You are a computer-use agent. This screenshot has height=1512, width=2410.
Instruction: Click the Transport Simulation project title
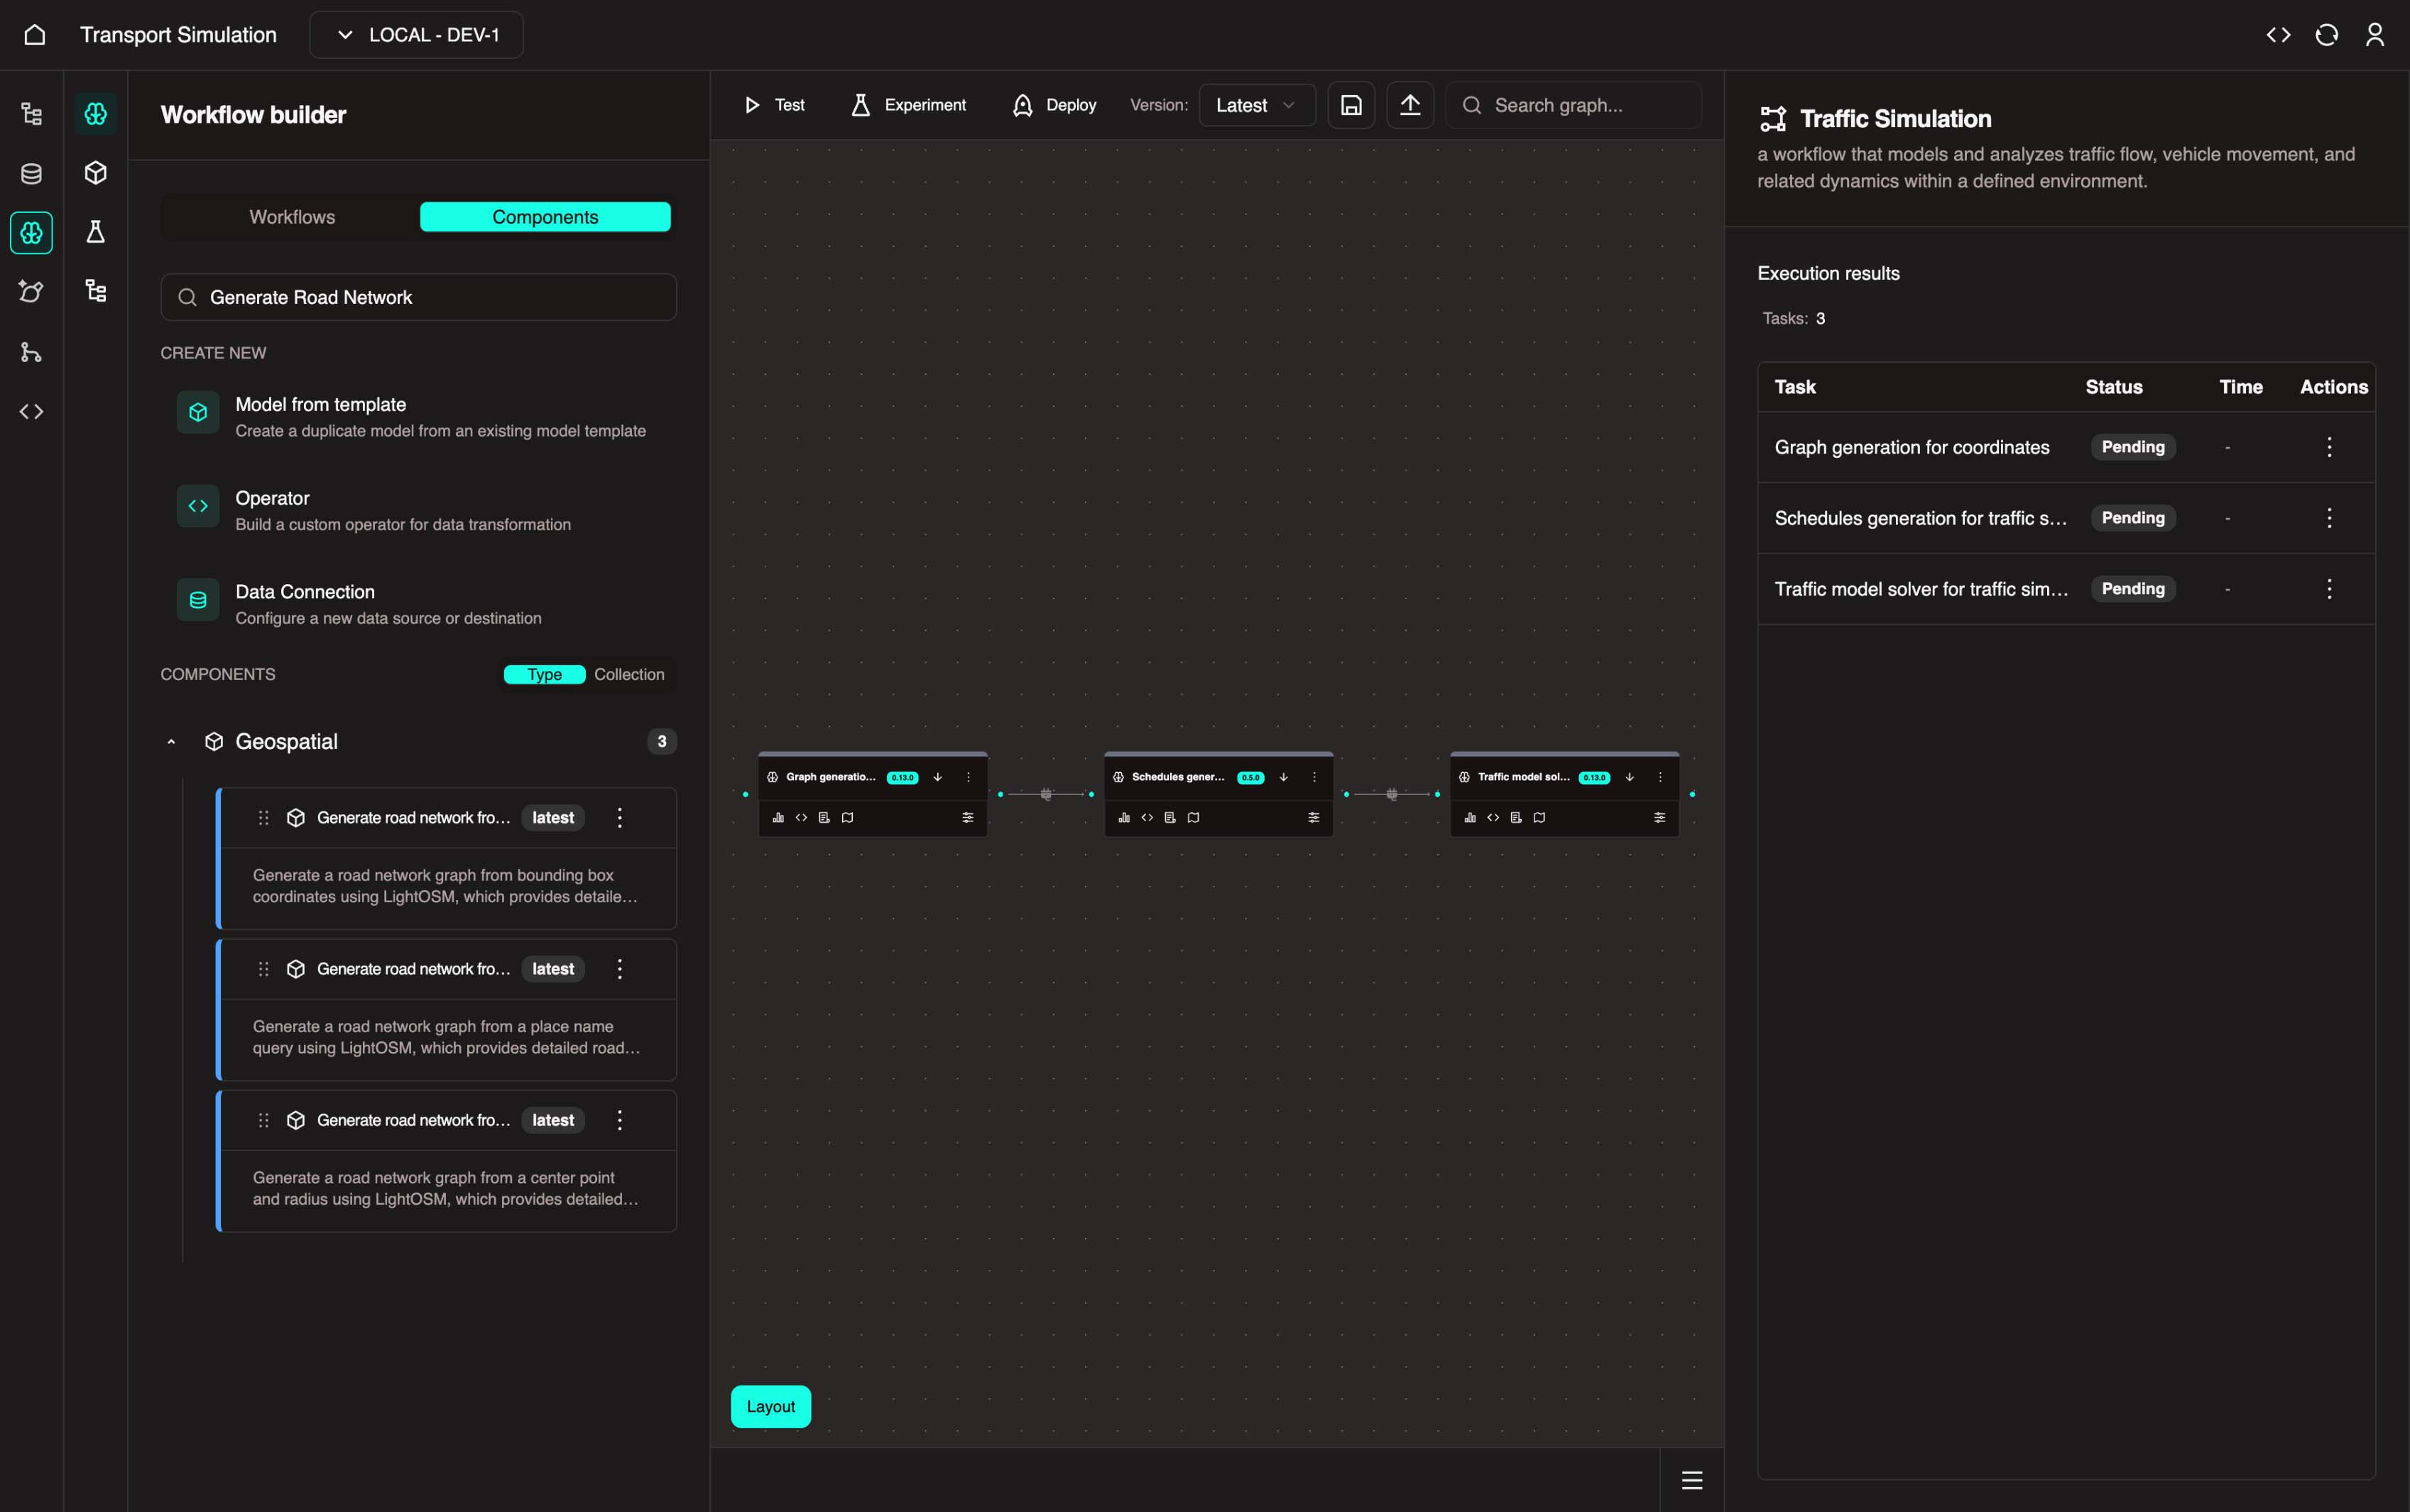coord(178,35)
